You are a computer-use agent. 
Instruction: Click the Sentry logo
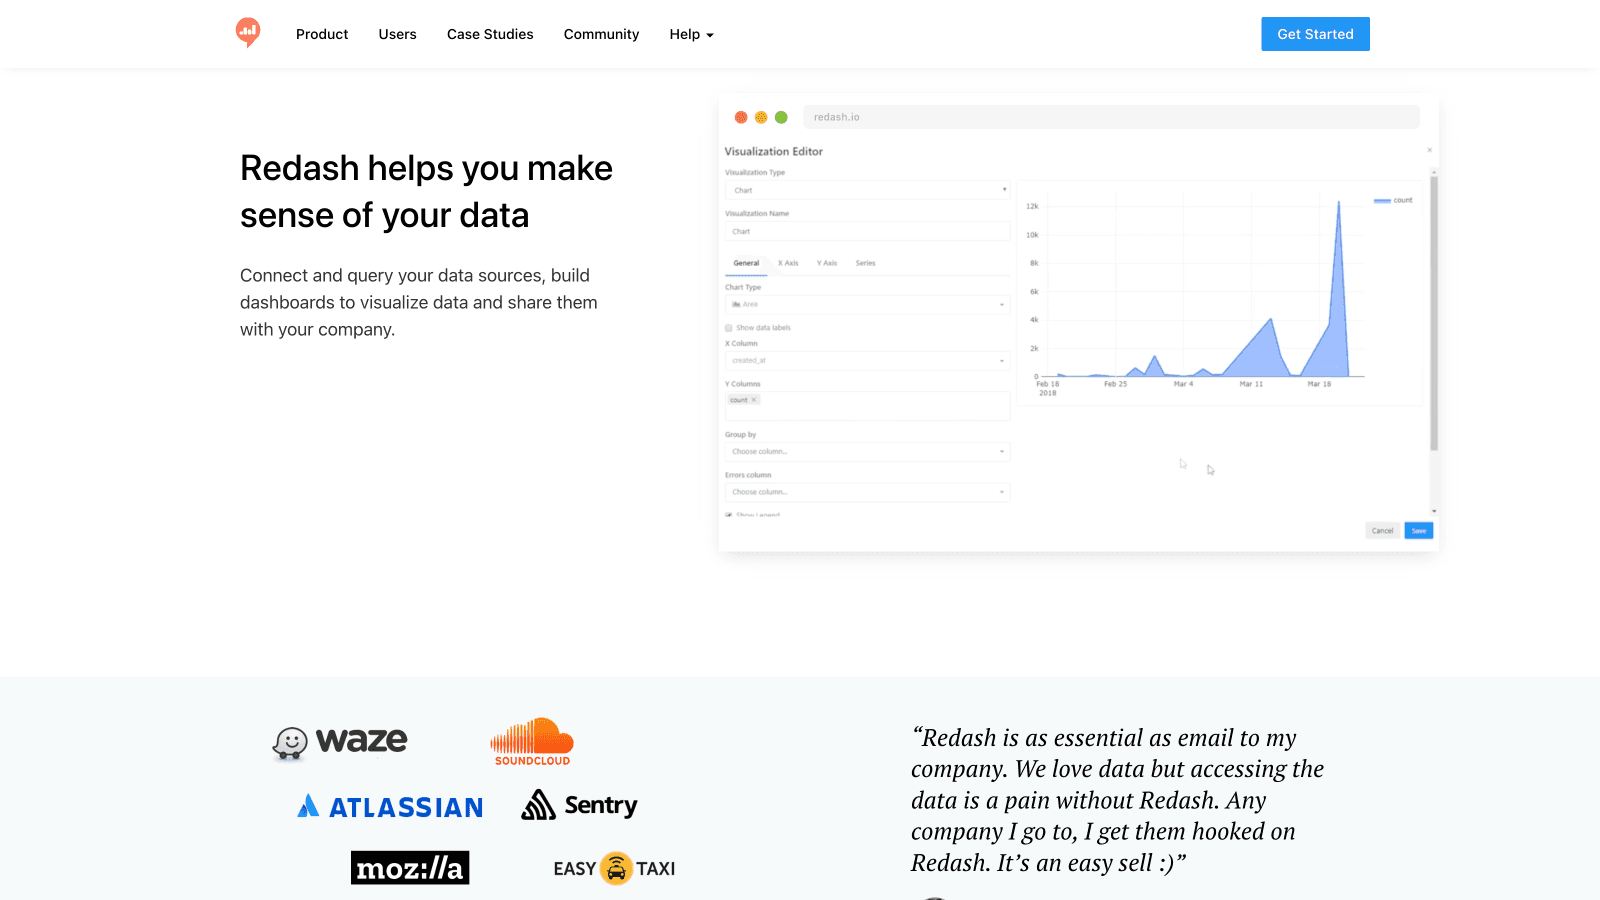click(579, 805)
